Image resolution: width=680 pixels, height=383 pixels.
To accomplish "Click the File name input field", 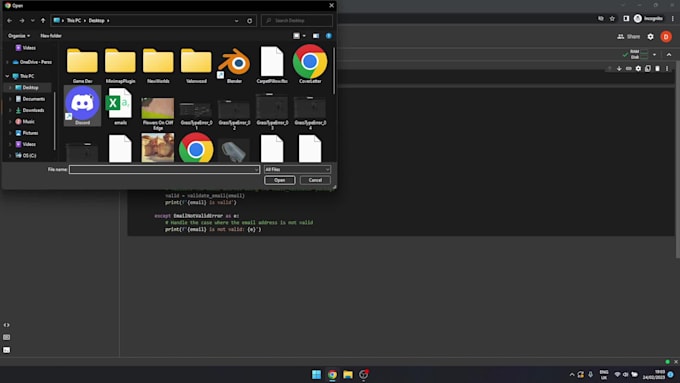I will click(164, 169).
